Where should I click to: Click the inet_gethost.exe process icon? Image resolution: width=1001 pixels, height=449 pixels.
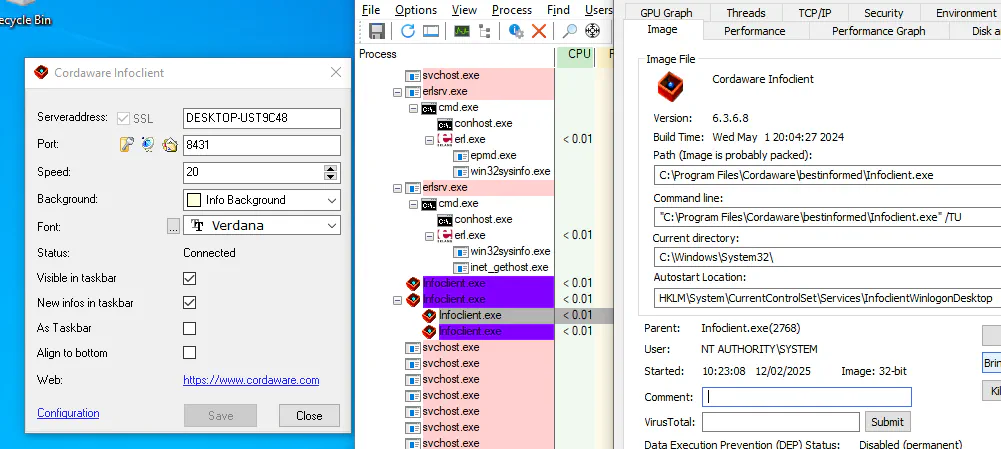(x=461, y=267)
